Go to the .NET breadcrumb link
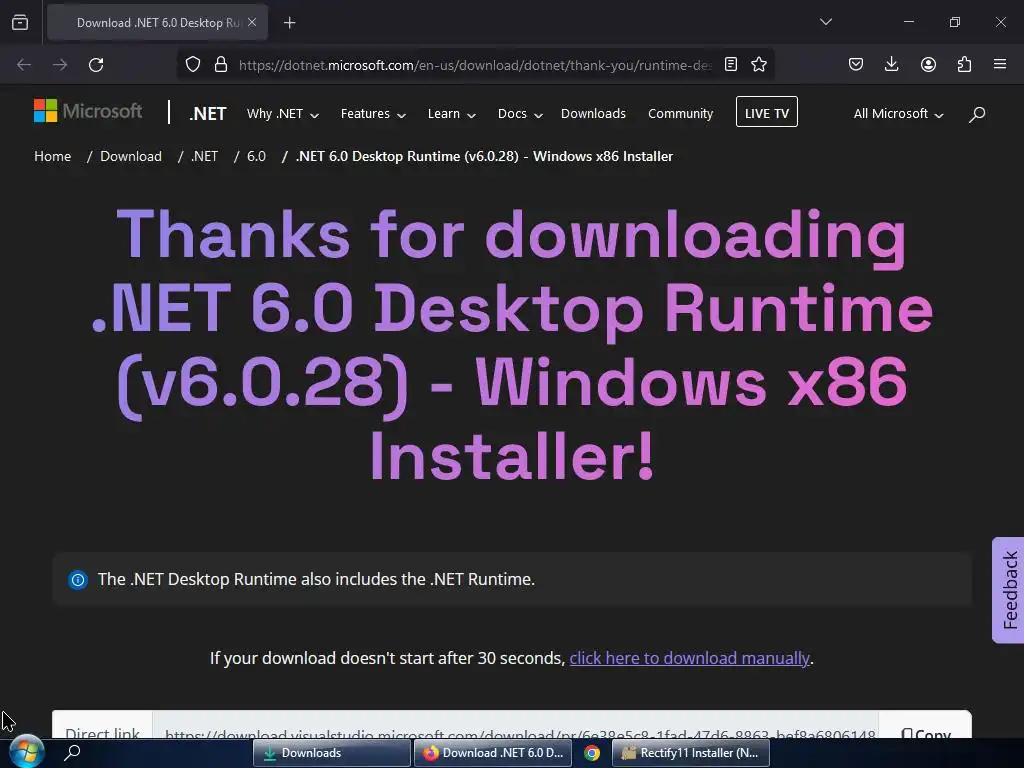 point(204,156)
